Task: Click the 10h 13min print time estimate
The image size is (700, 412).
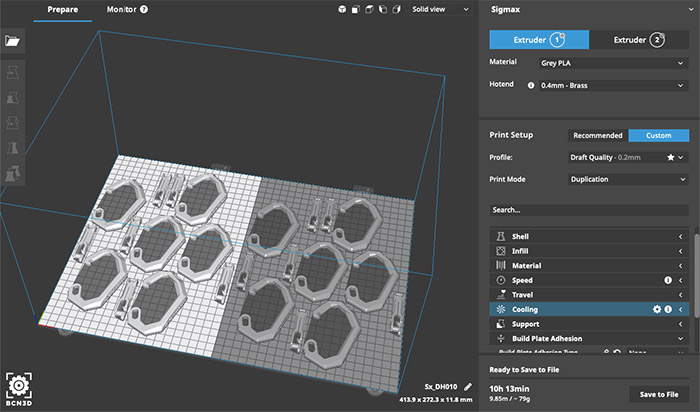Action: (x=509, y=389)
